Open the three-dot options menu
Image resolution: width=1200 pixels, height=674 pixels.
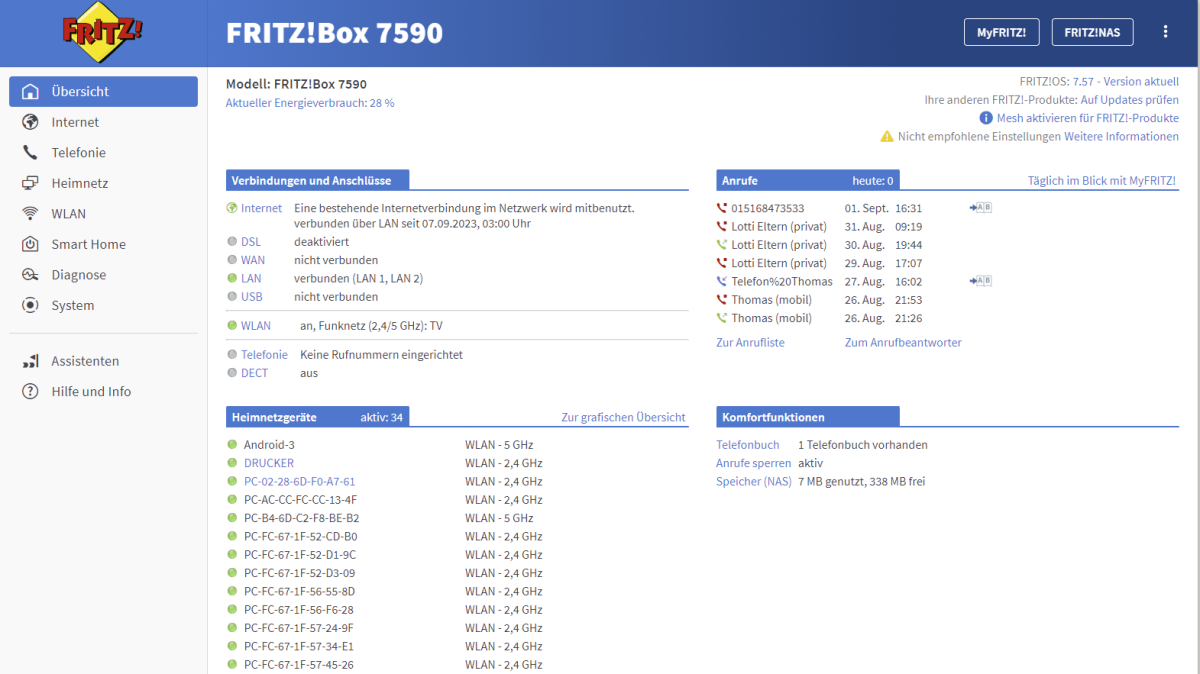click(x=1165, y=32)
